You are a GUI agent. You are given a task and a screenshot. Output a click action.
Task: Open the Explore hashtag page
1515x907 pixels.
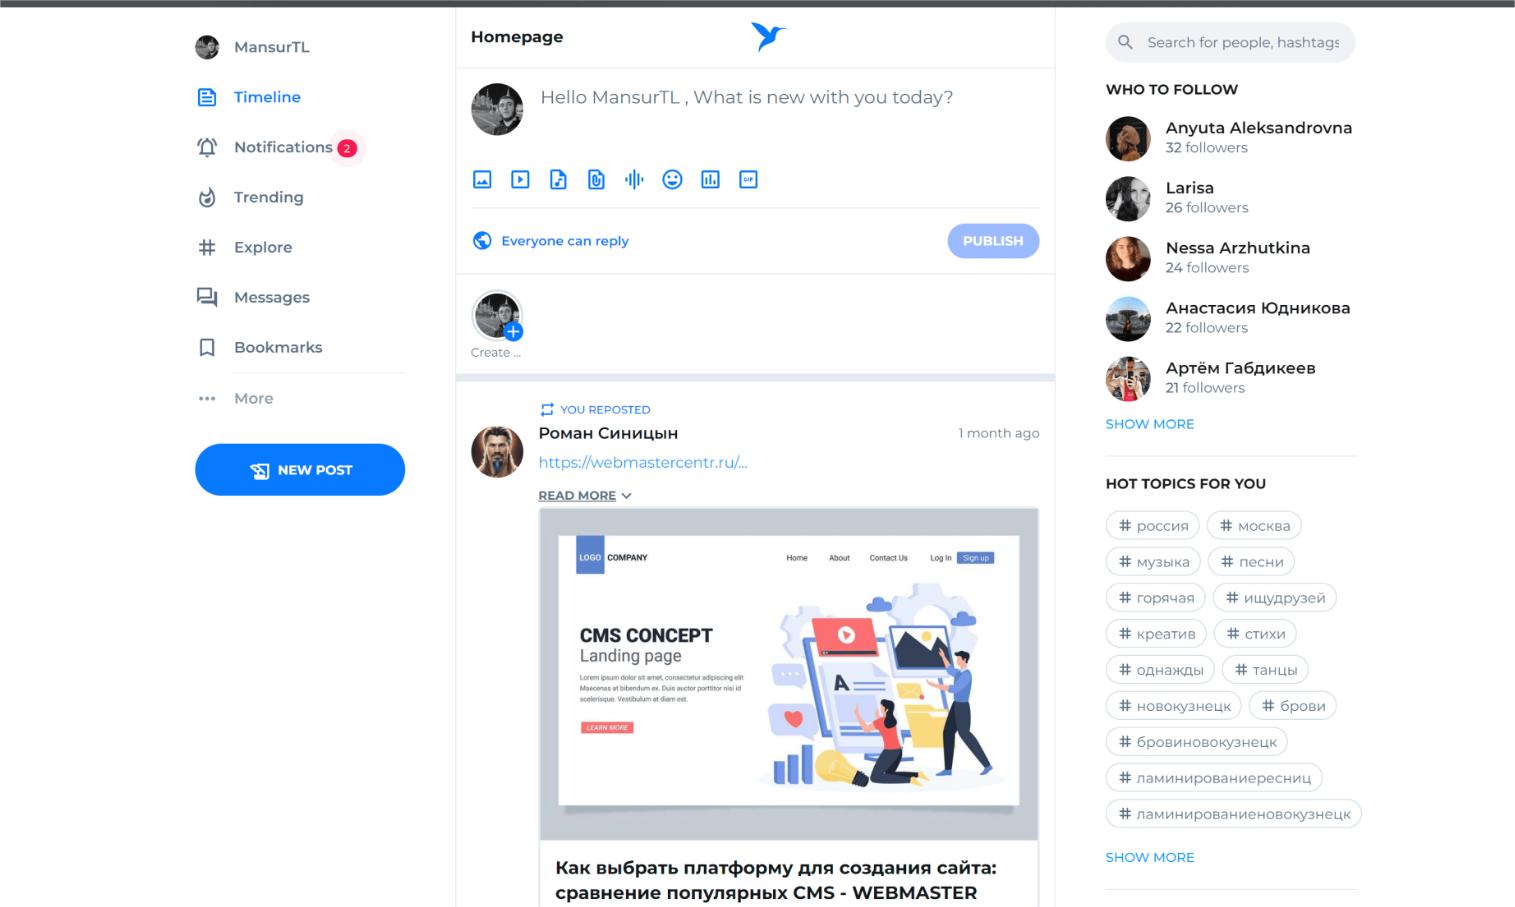click(245, 247)
